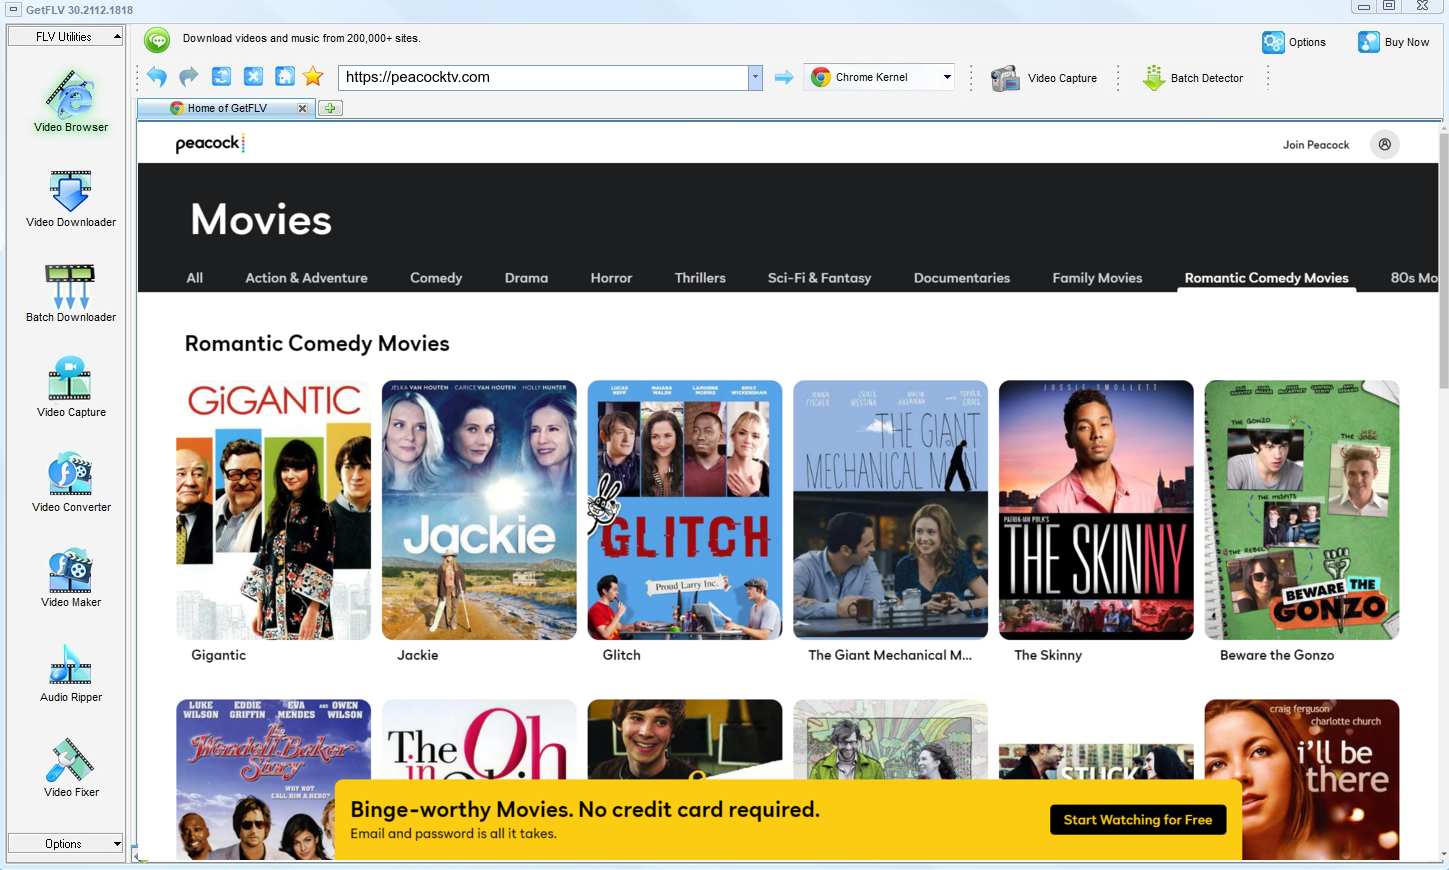The height and width of the screenshot is (870, 1449).
Task: Expand the FLV Utilities dropdown
Action: pos(65,37)
